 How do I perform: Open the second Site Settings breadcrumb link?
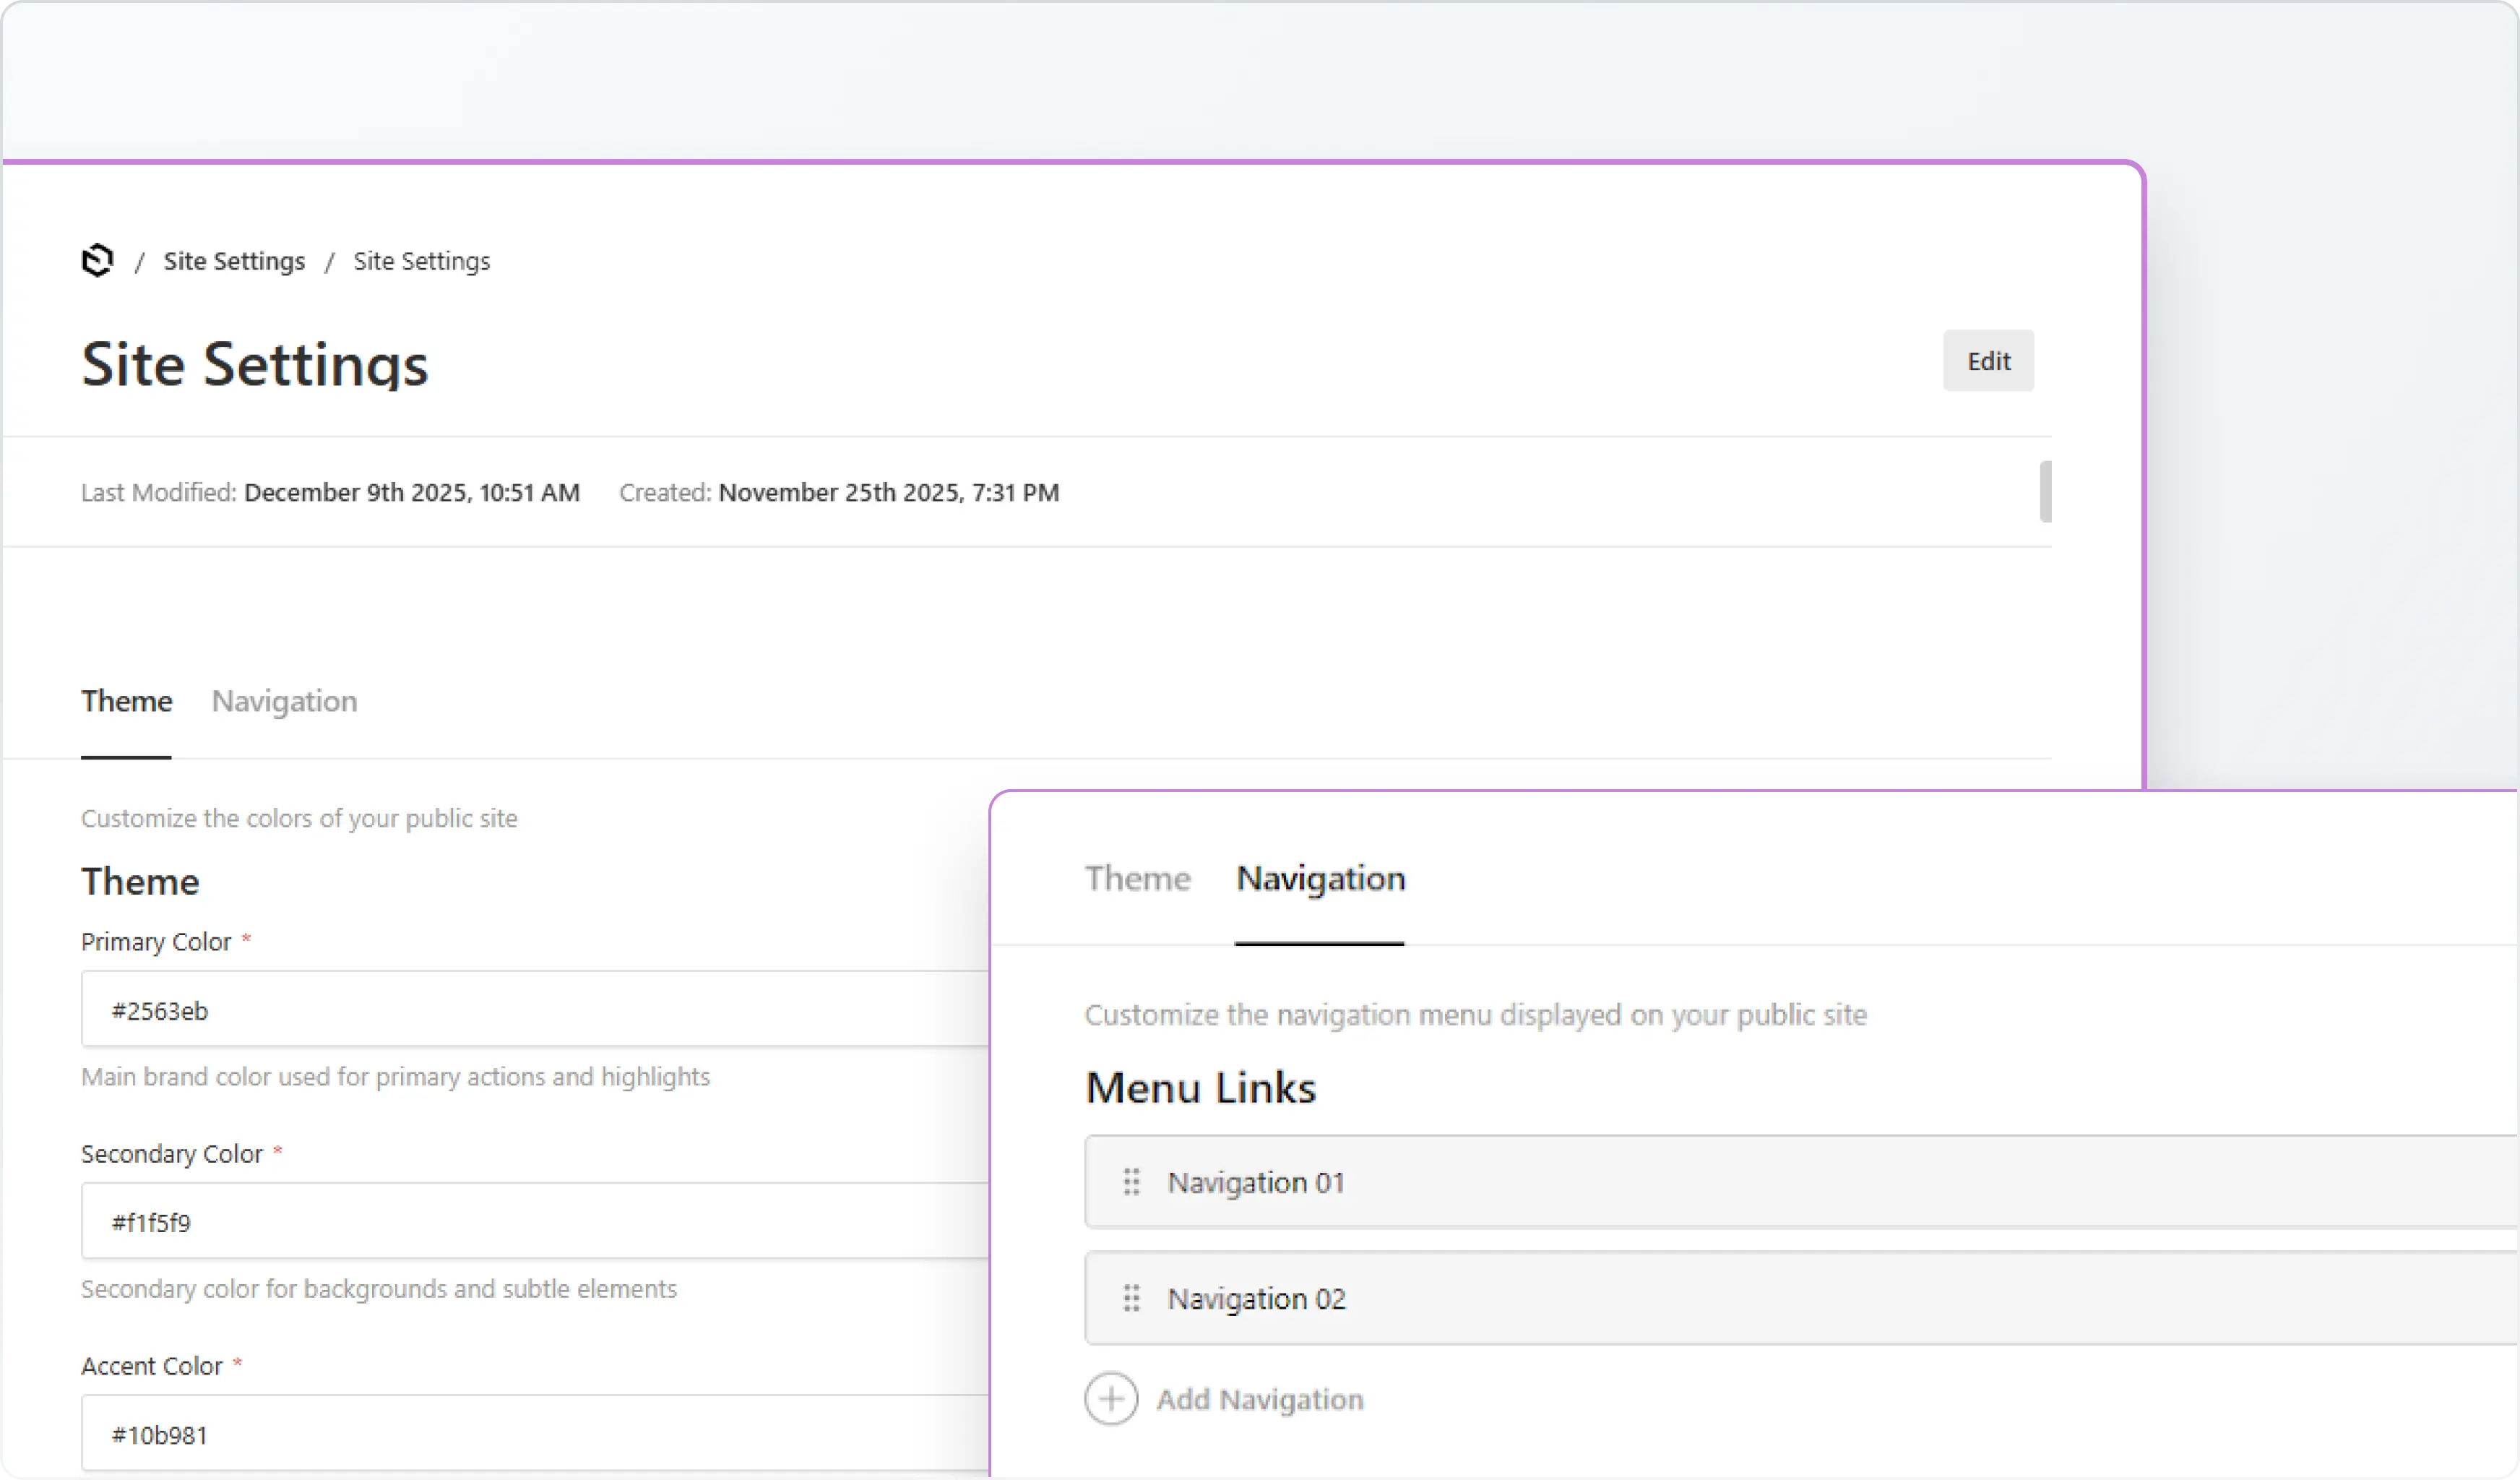coord(421,261)
